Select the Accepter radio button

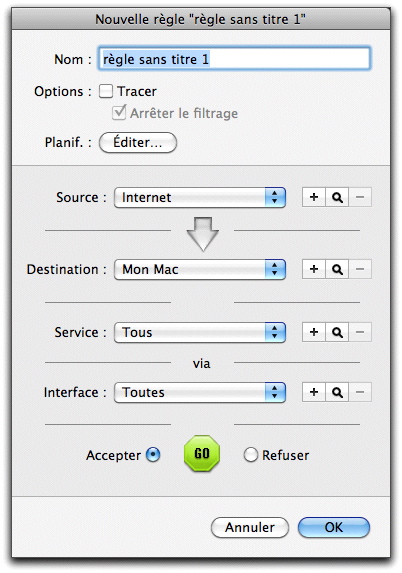[153, 455]
